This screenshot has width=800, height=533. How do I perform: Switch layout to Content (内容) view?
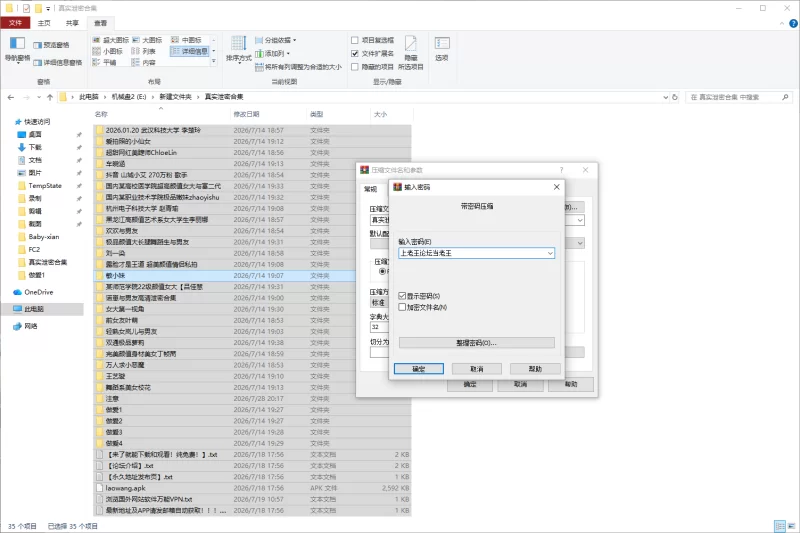point(144,62)
